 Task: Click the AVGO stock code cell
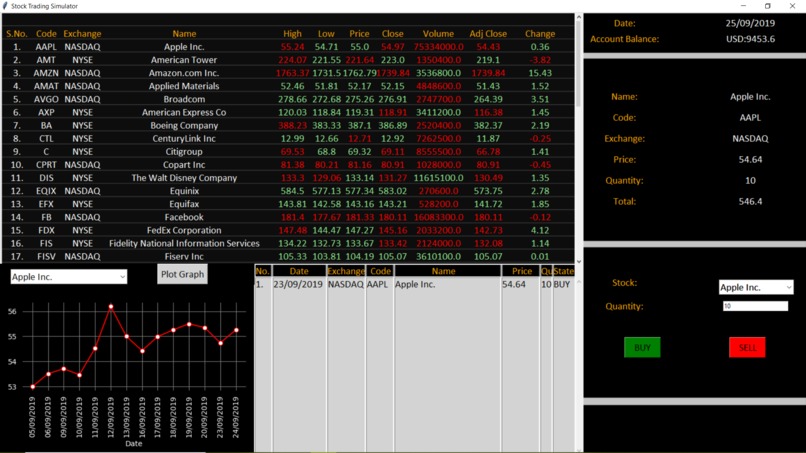(46, 99)
